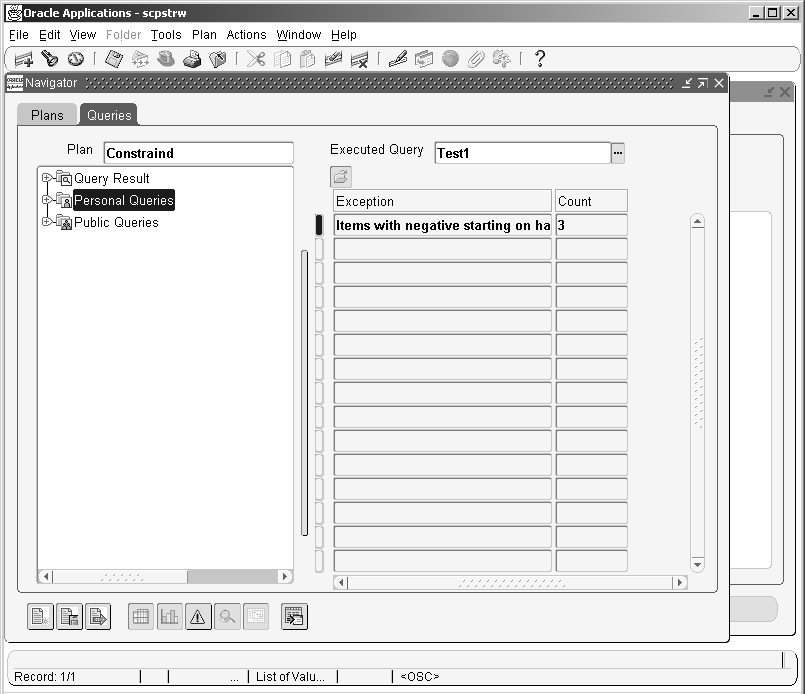The image size is (805, 694).
Task: Select the Queries tab
Action: (x=109, y=115)
